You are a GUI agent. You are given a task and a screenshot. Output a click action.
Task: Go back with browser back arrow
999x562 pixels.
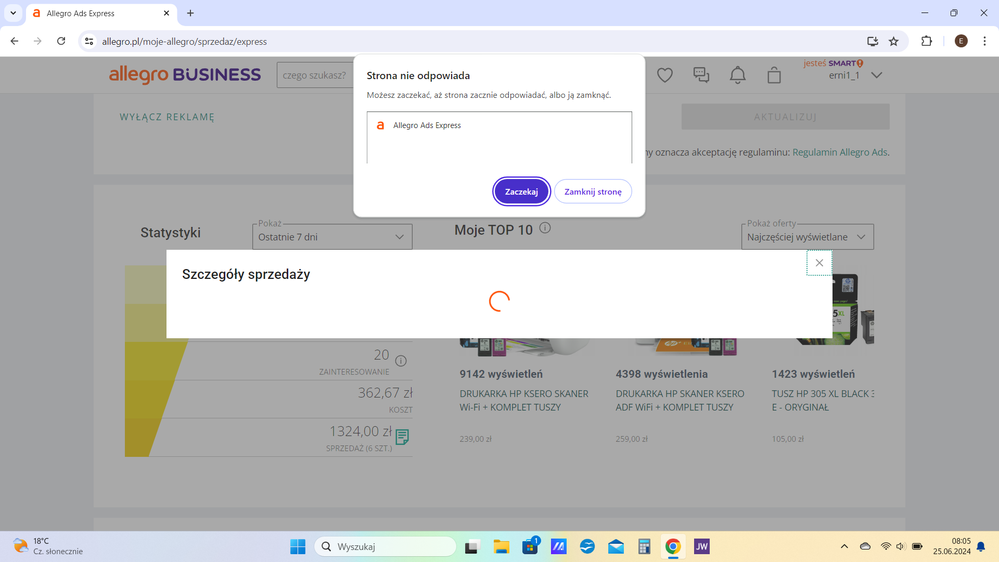[14, 41]
